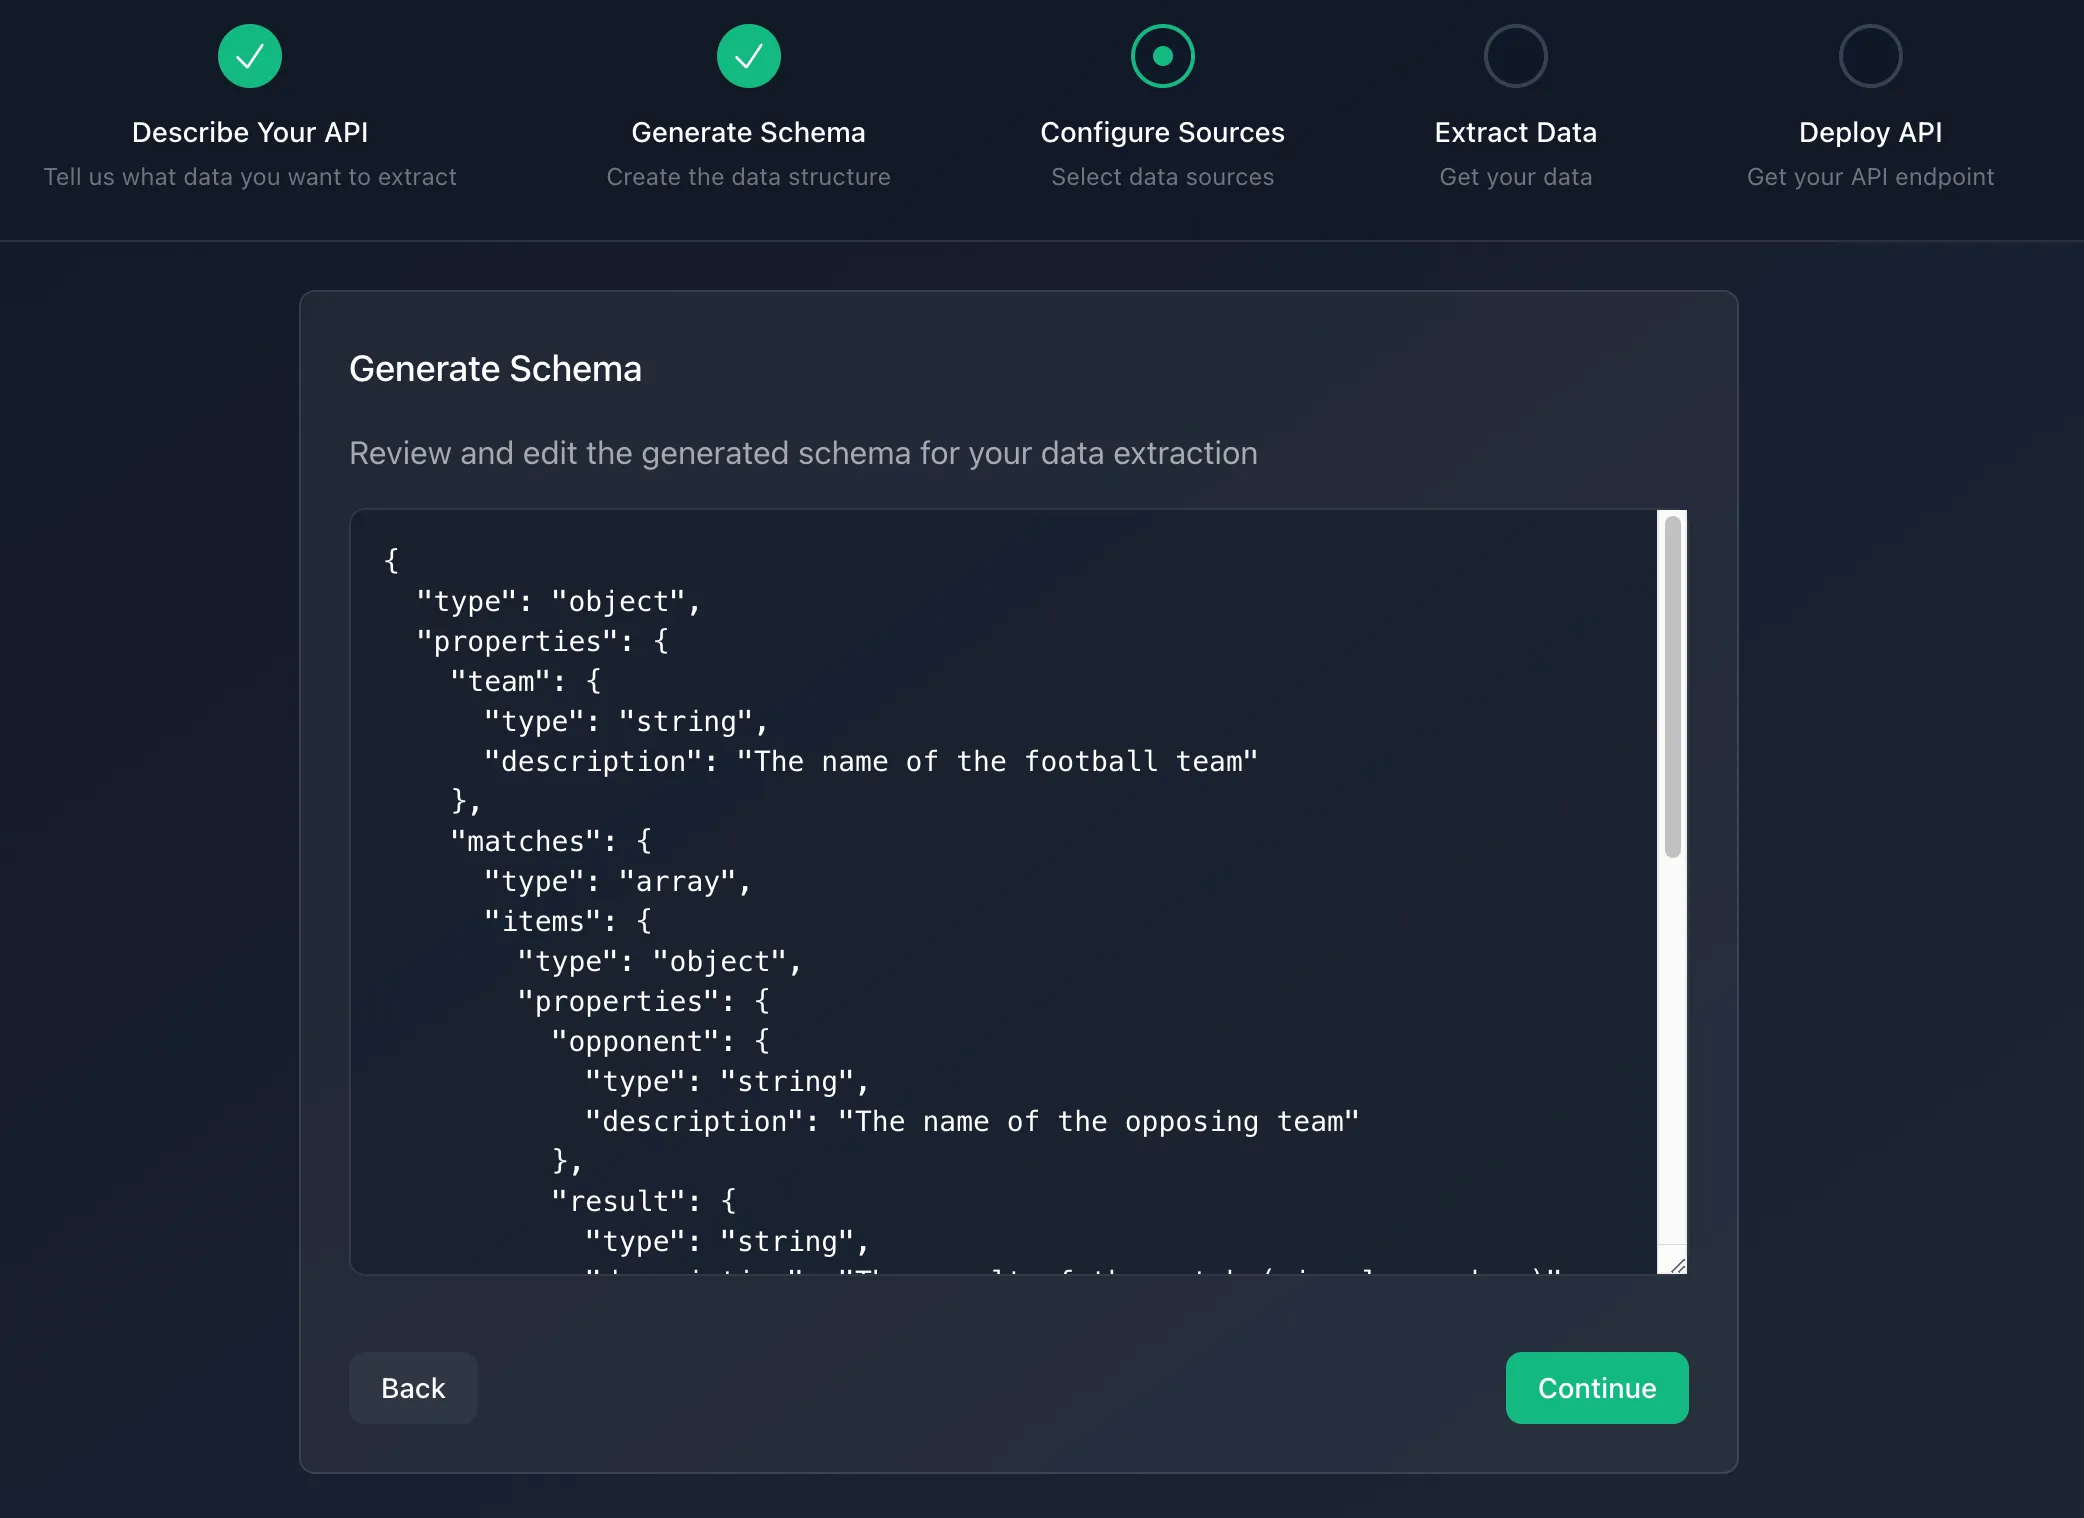Jump to the Deploy API step label
The image size is (2084, 1518).
point(1870,132)
